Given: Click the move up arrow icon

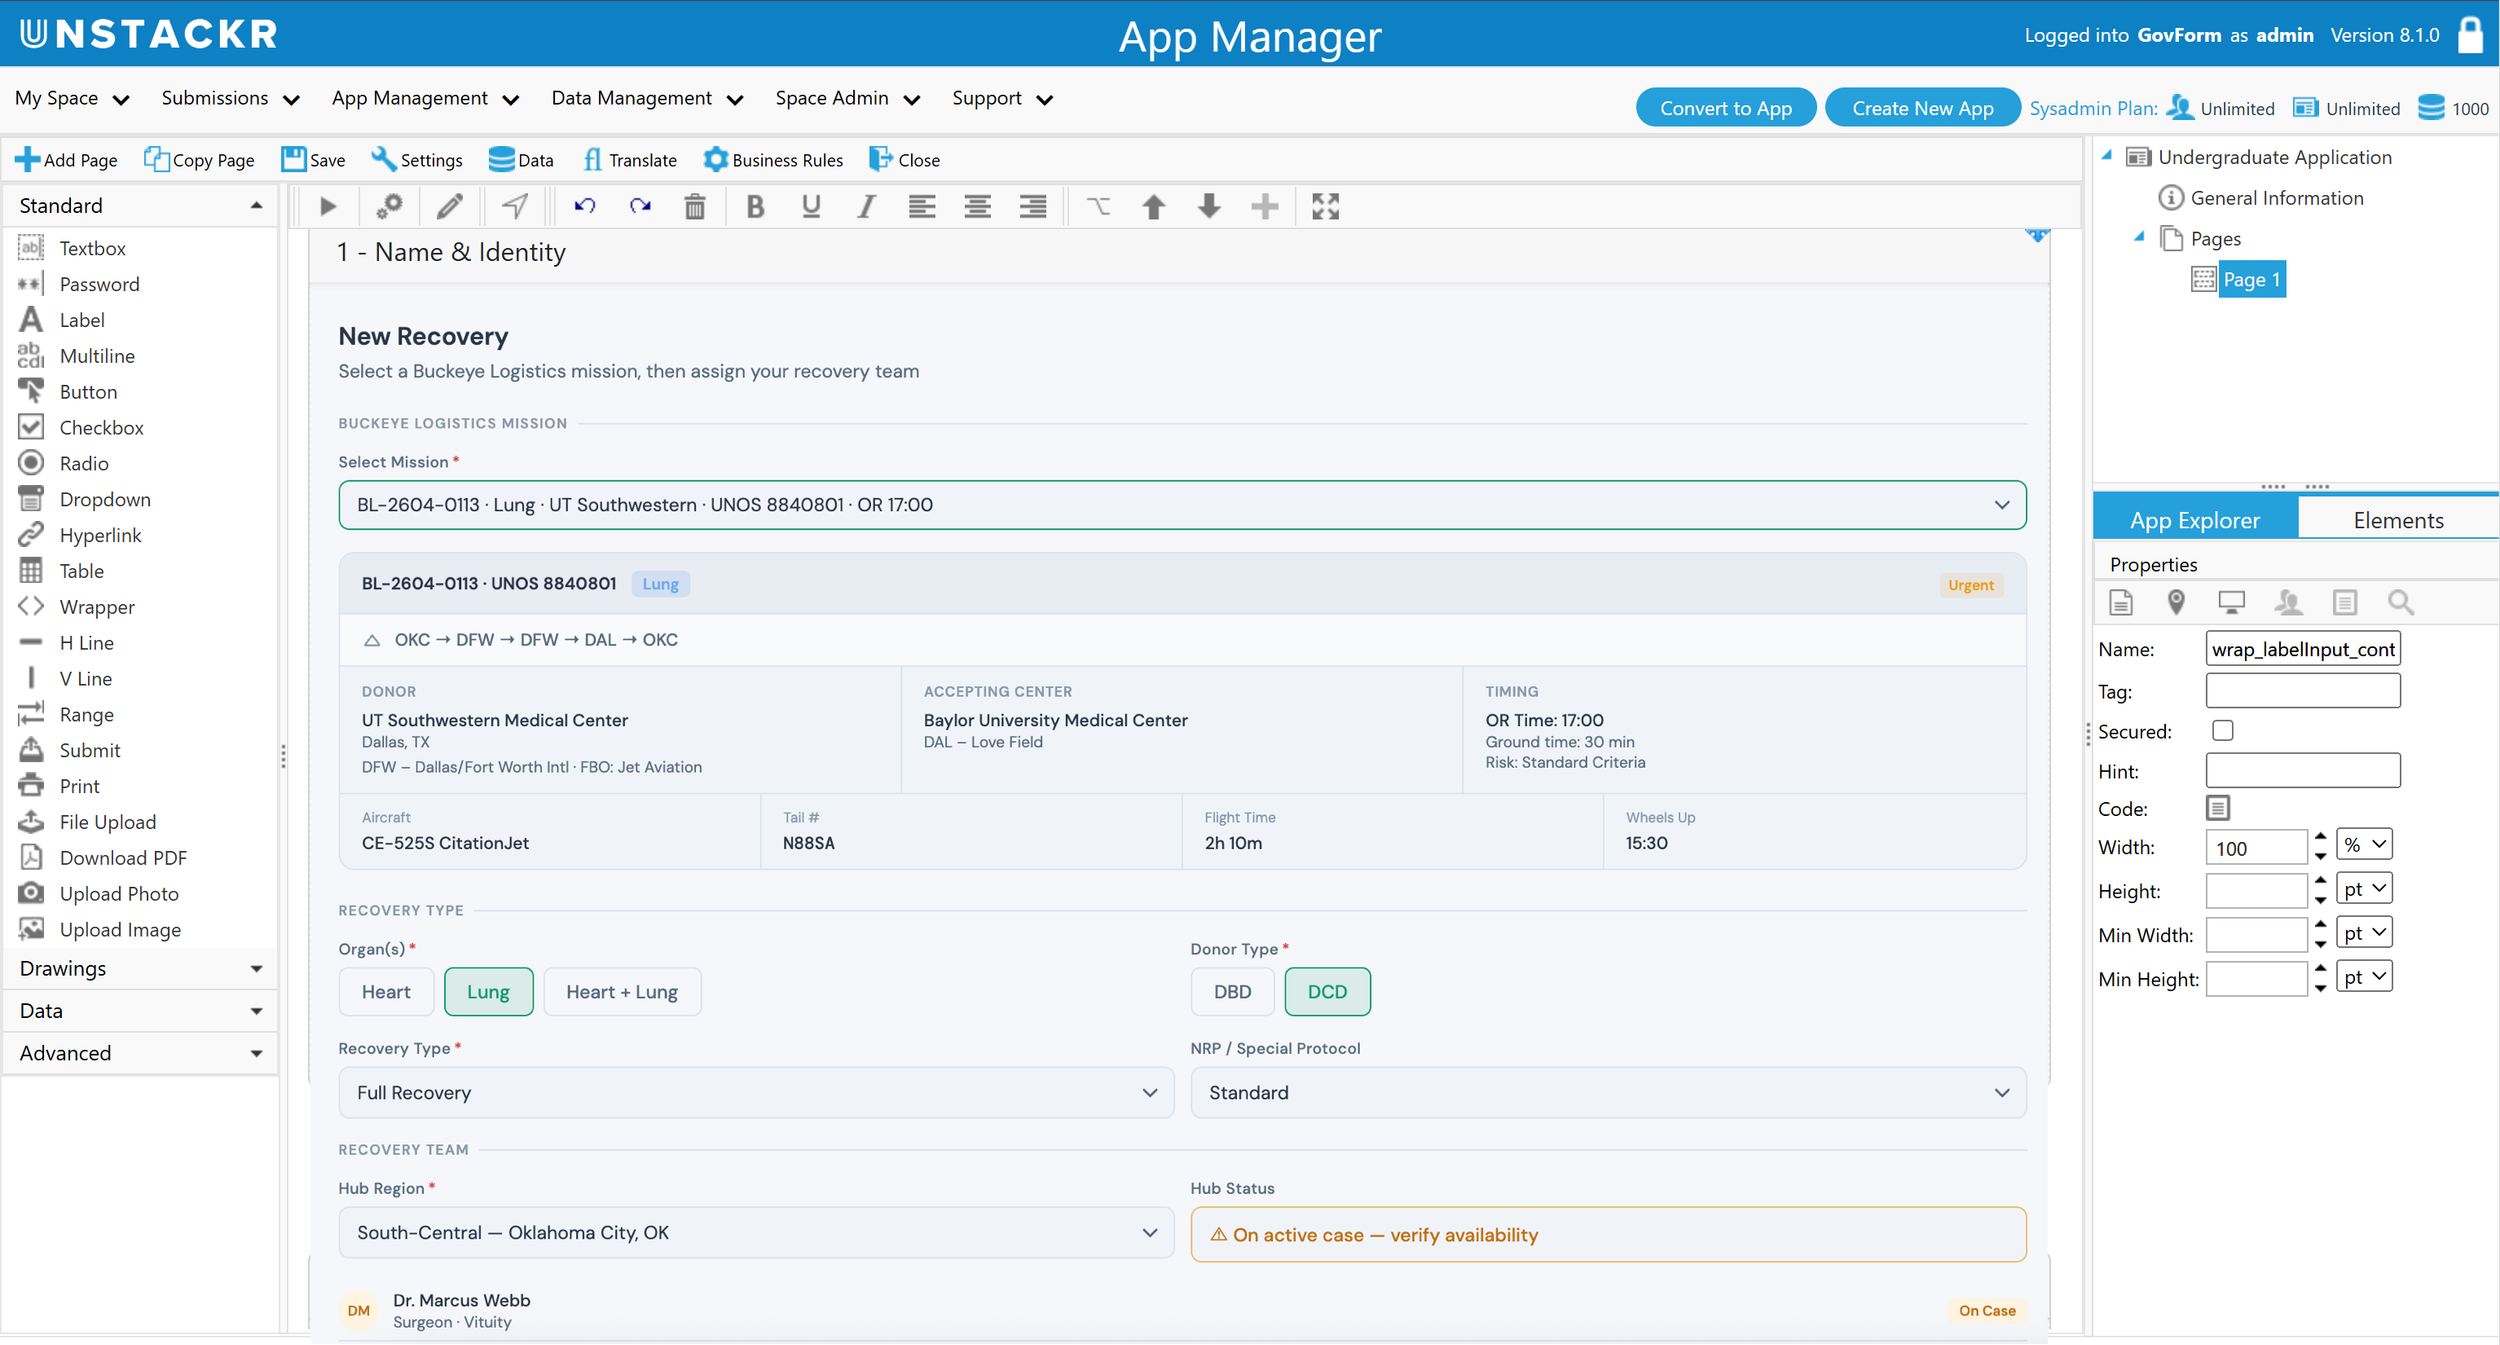Looking at the screenshot, I should [x=1154, y=207].
